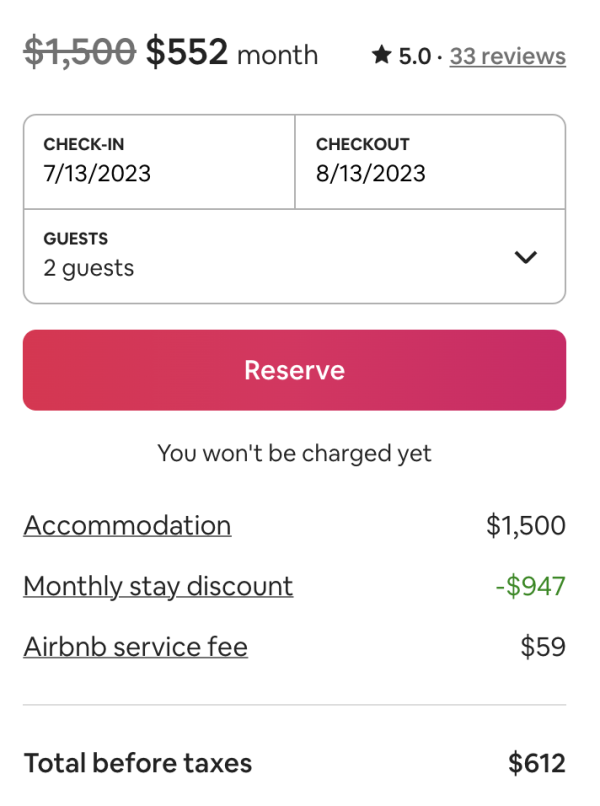This screenshot has height=806, width=600.
Task: Click the $552 month price
Action: tap(232, 53)
